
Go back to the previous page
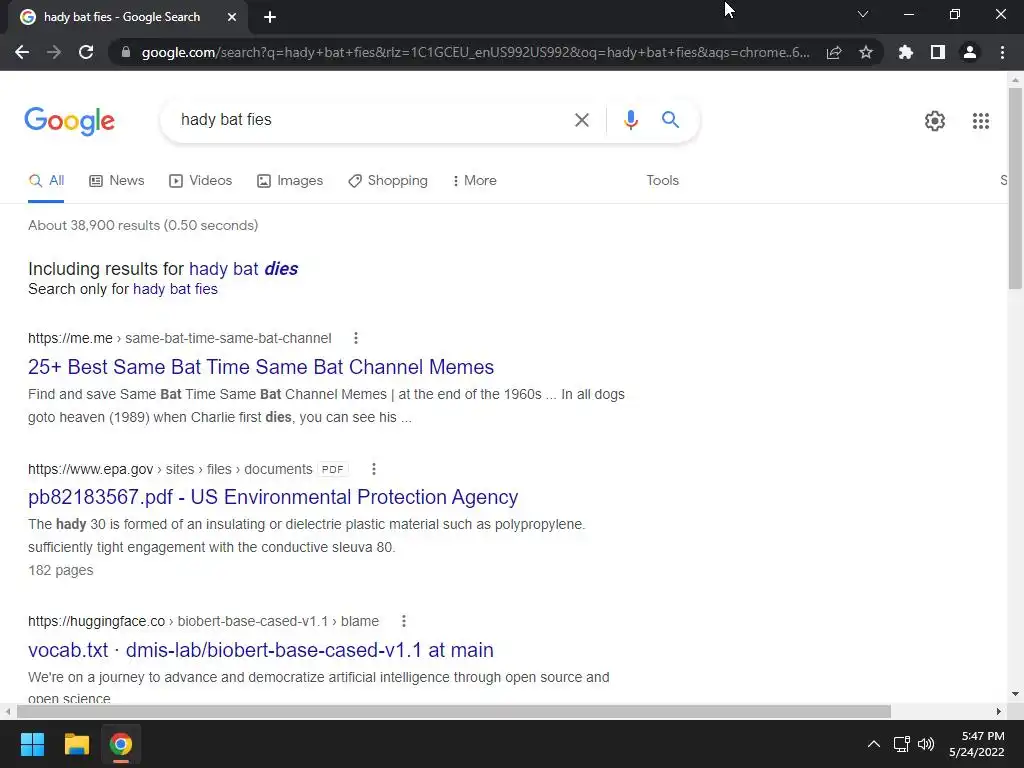point(22,52)
